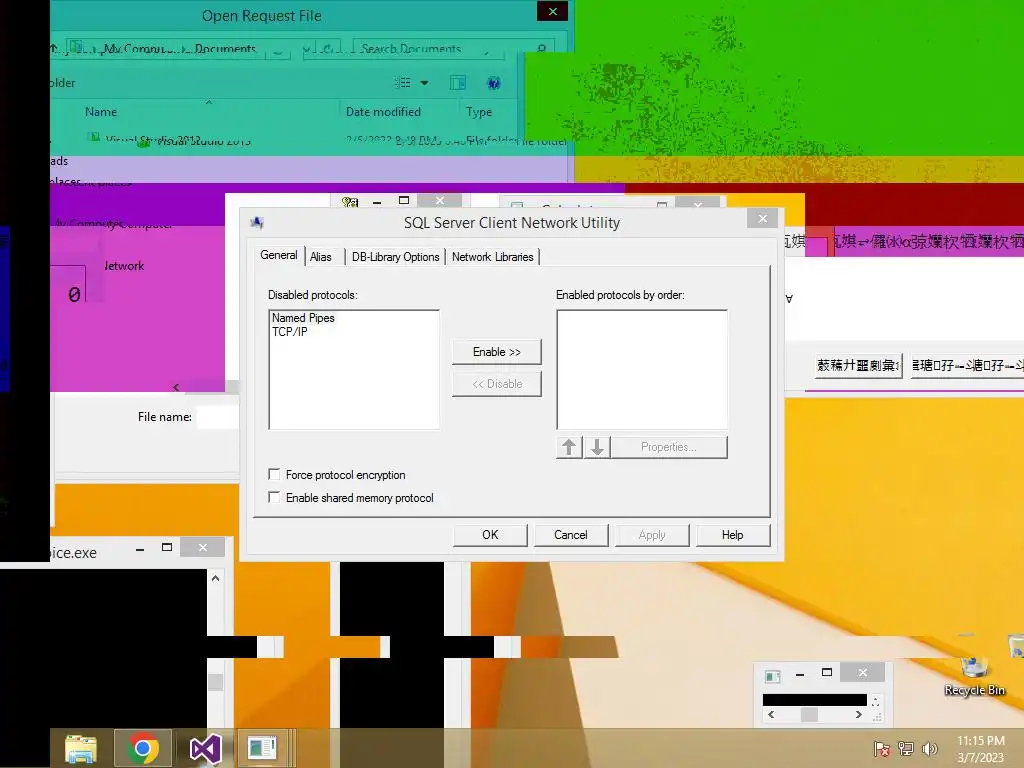Click the << Disable button
Image resolution: width=1024 pixels, height=768 pixels.
496,384
